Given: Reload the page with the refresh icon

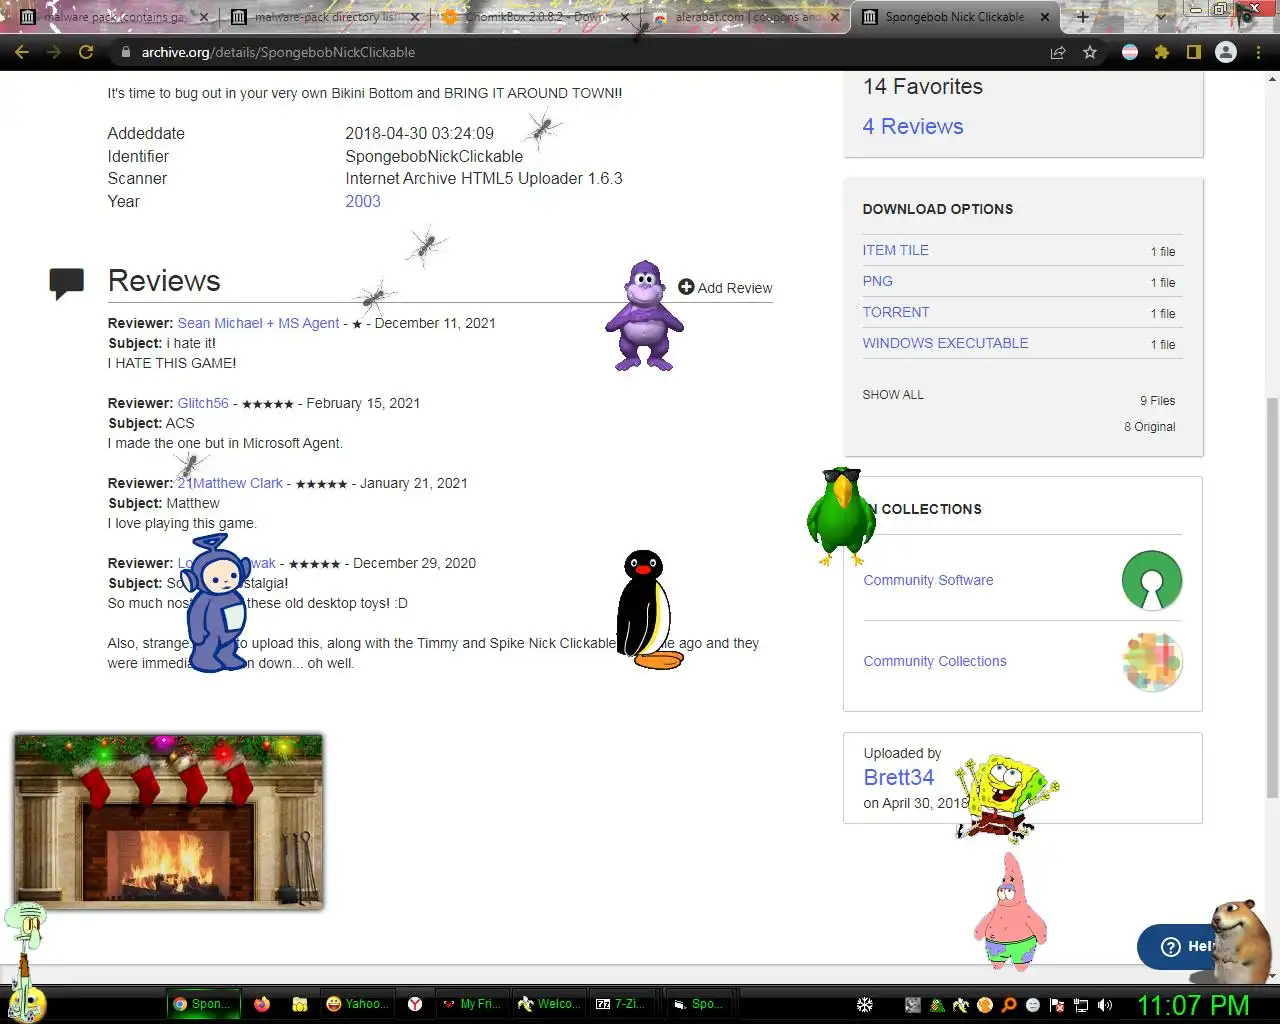Looking at the screenshot, I should (x=86, y=52).
